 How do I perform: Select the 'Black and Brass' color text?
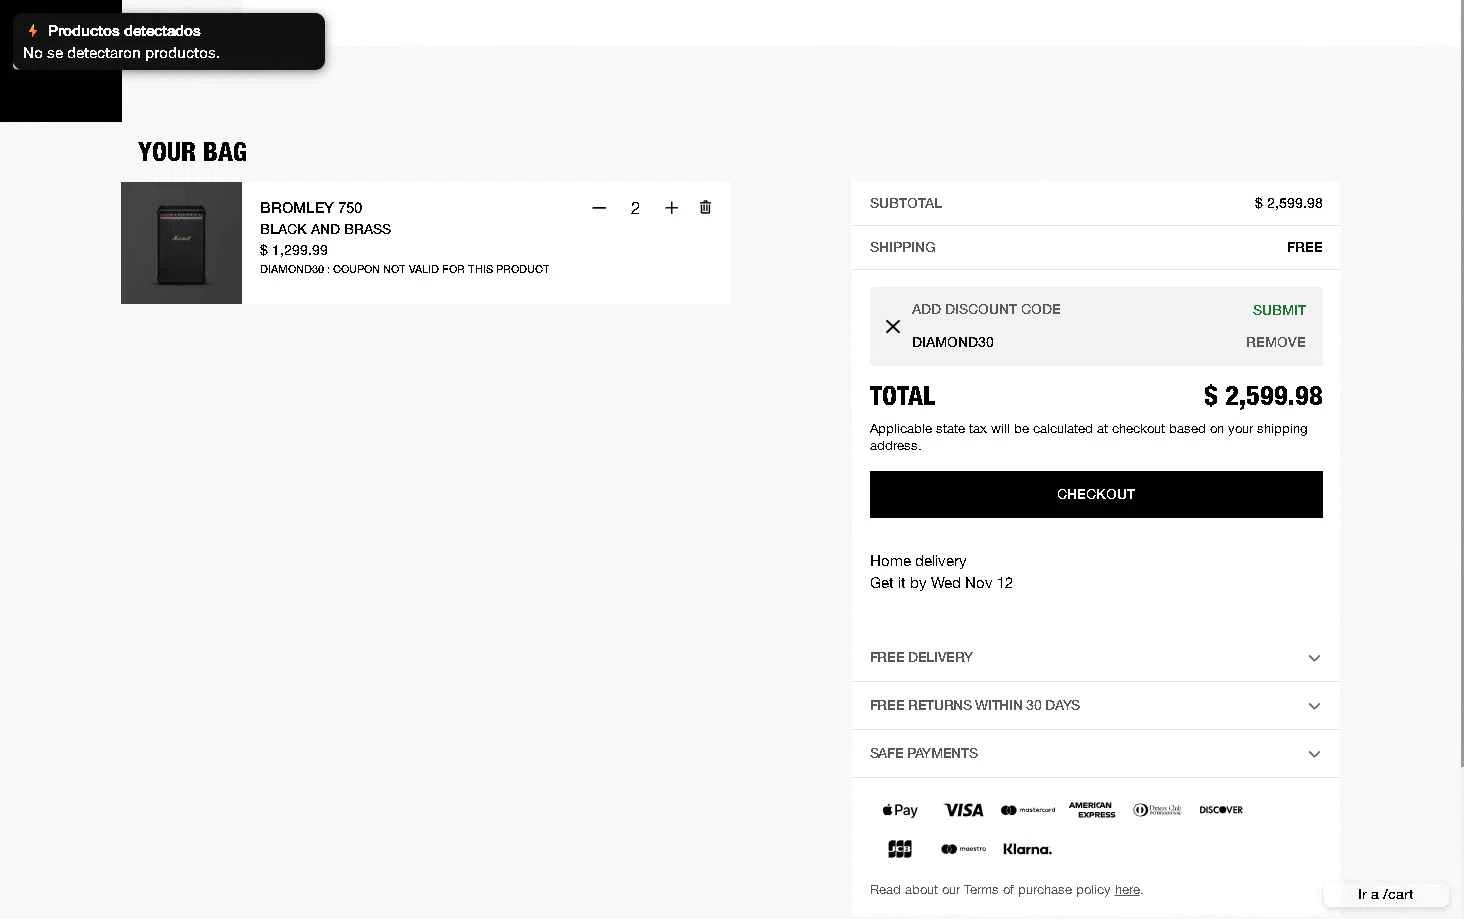click(325, 229)
